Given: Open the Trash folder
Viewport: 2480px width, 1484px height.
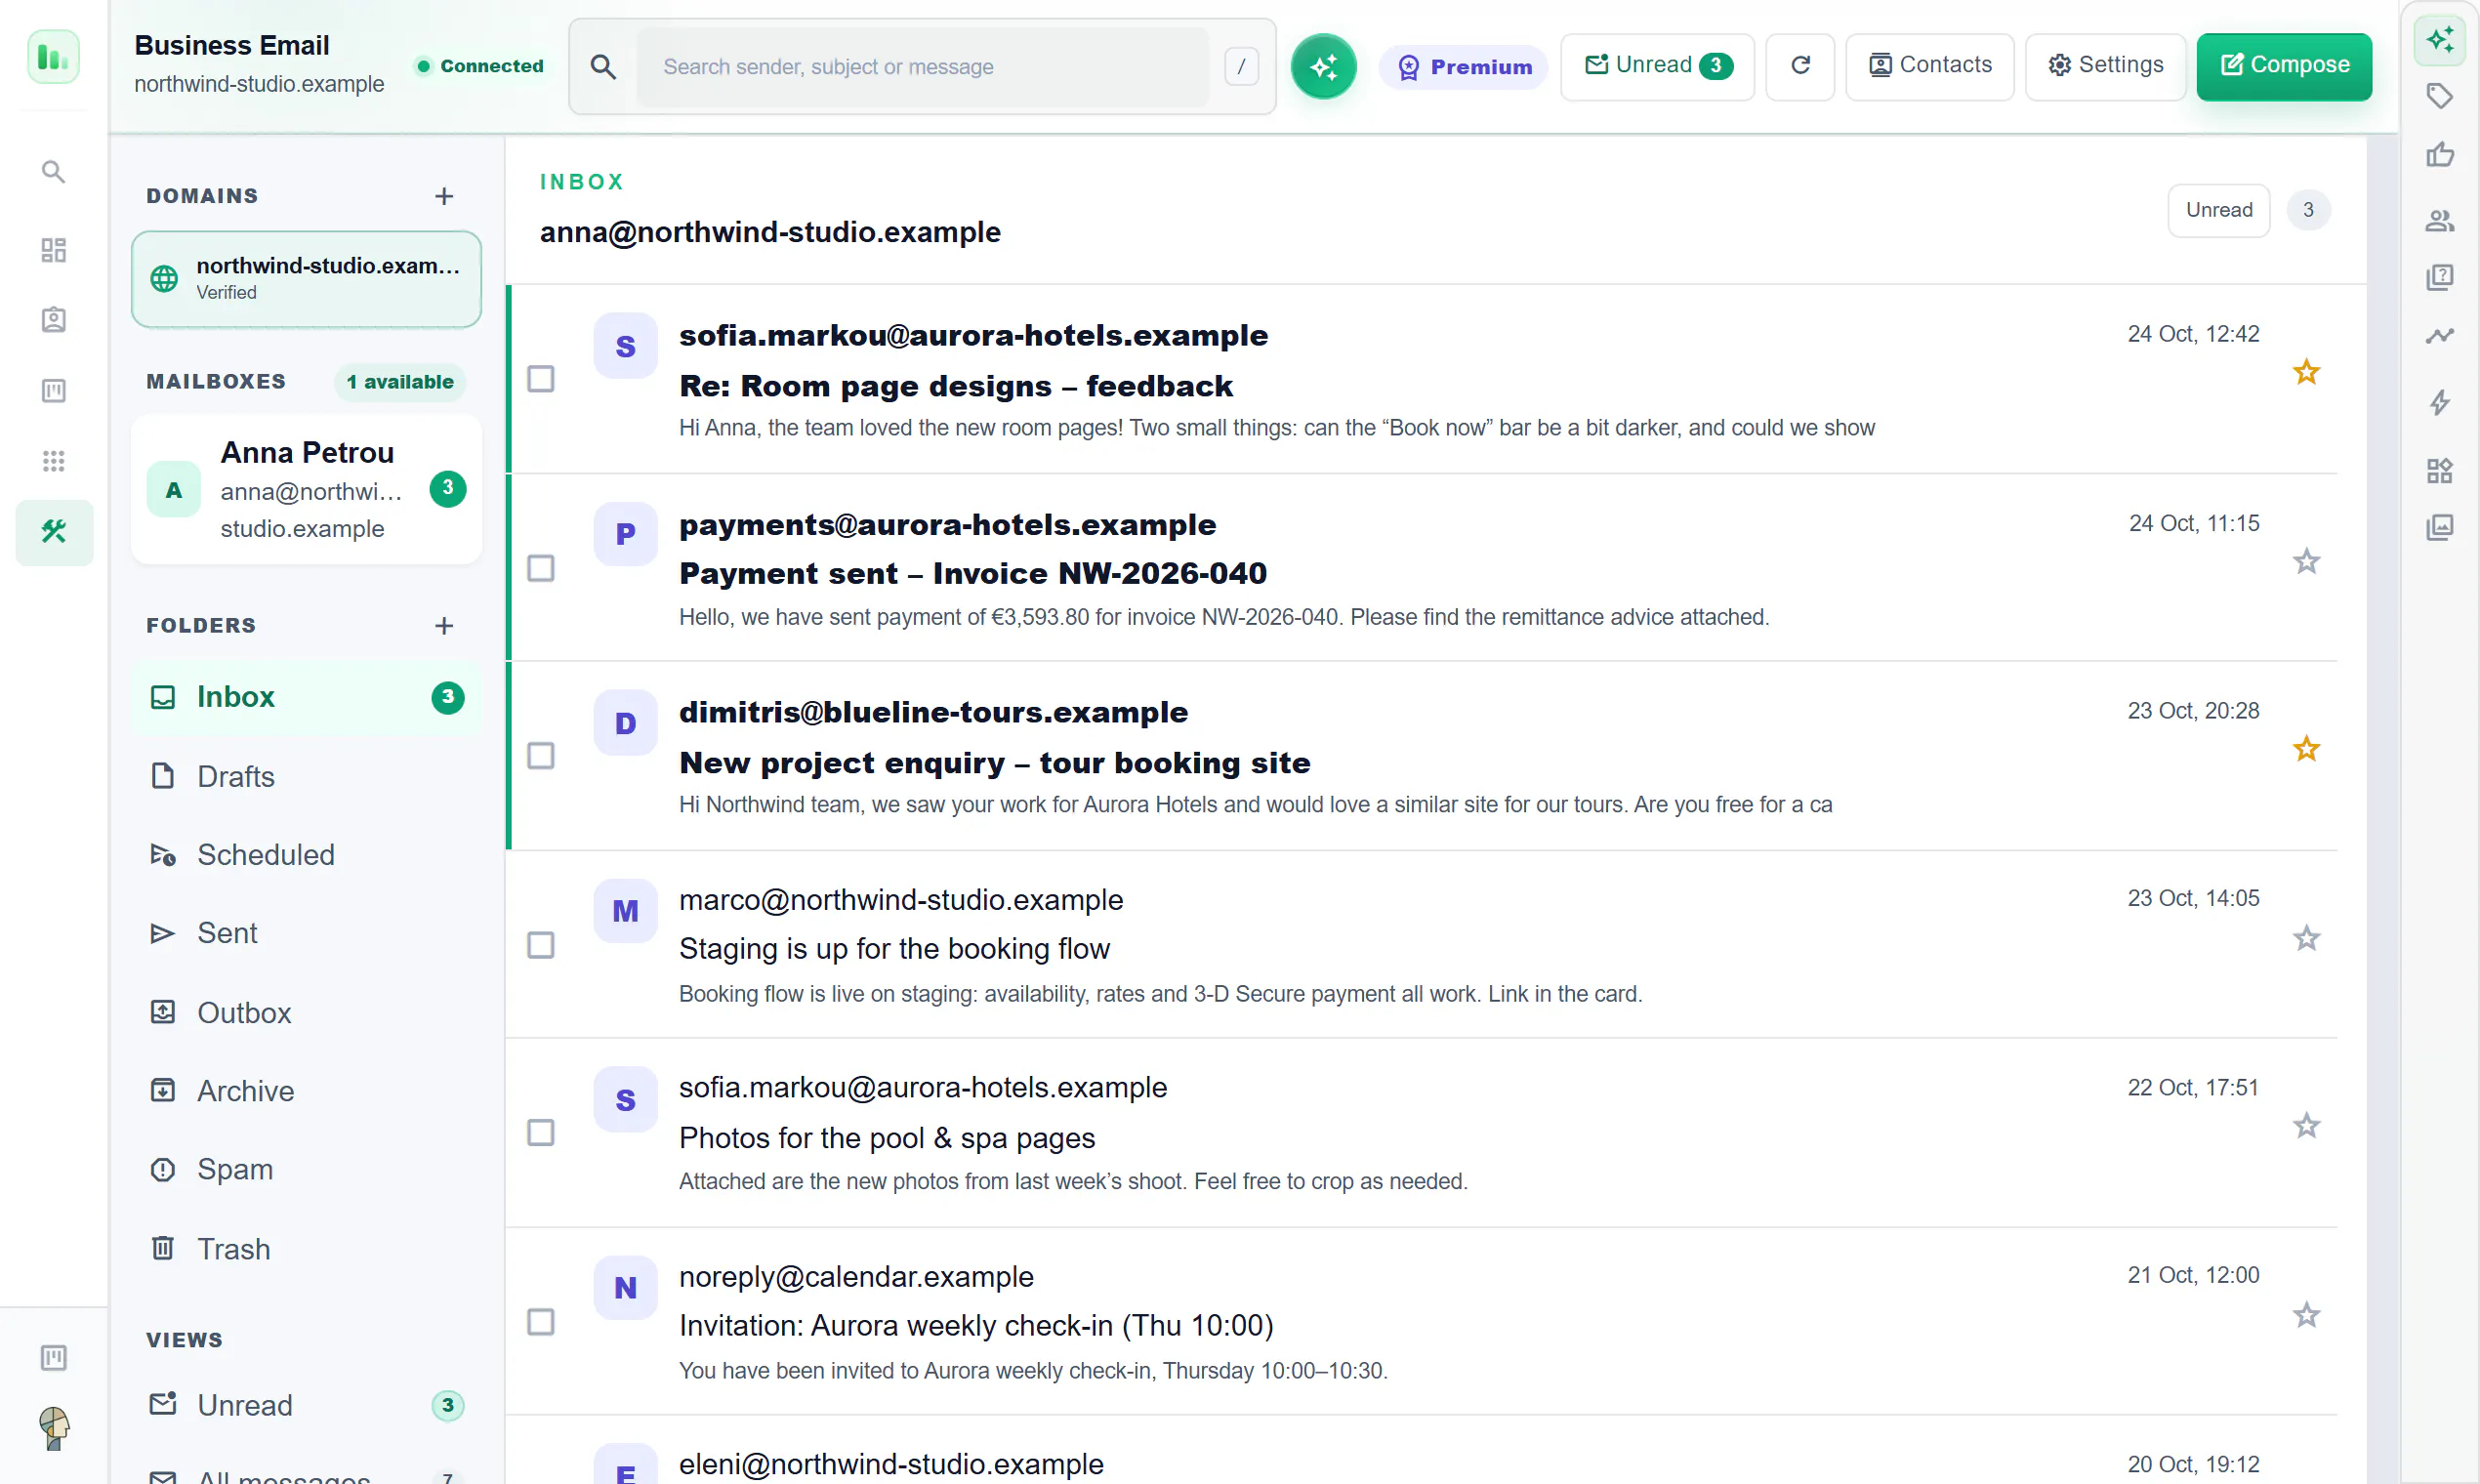Looking at the screenshot, I should pos(306,1249).
